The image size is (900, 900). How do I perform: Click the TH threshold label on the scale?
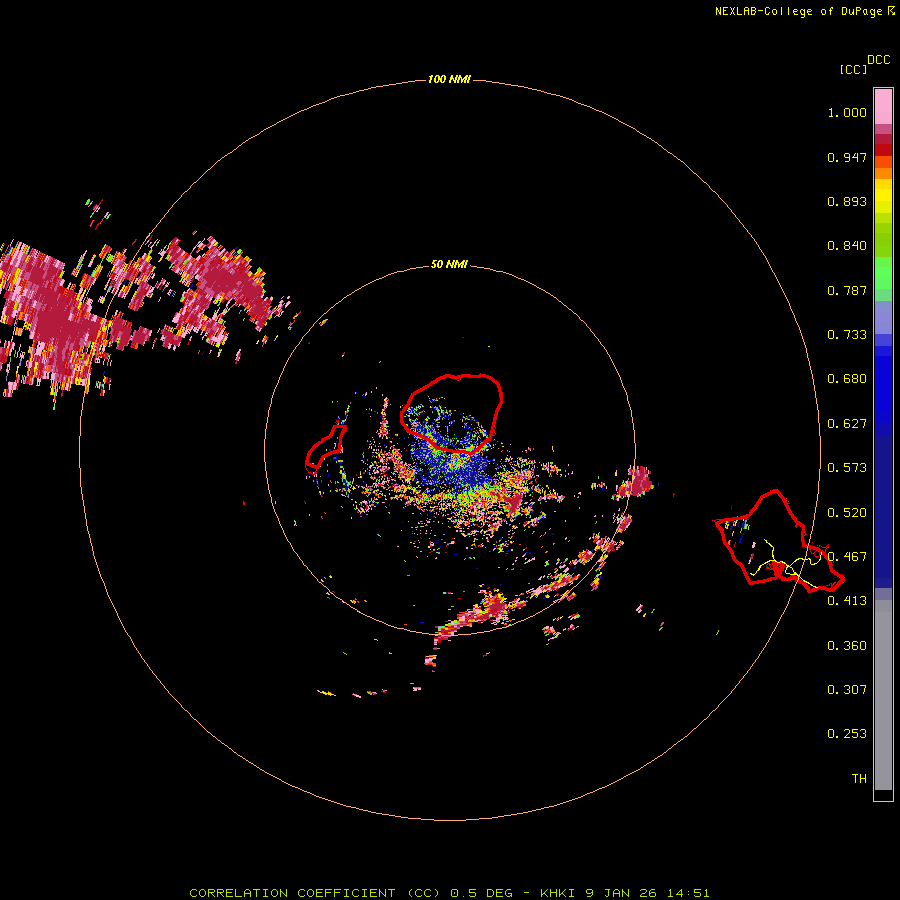click(859, 779)
